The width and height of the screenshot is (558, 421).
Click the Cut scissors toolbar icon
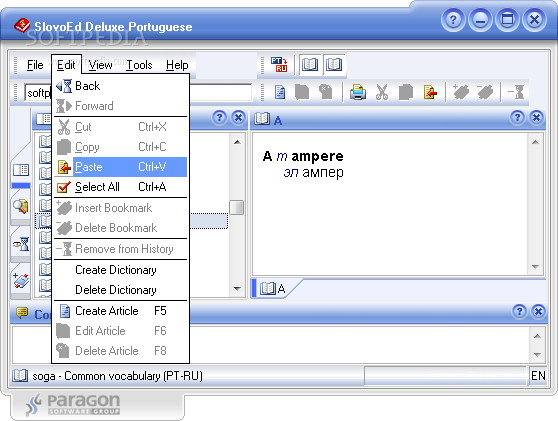pyautogui.click(x=382, y=93)
